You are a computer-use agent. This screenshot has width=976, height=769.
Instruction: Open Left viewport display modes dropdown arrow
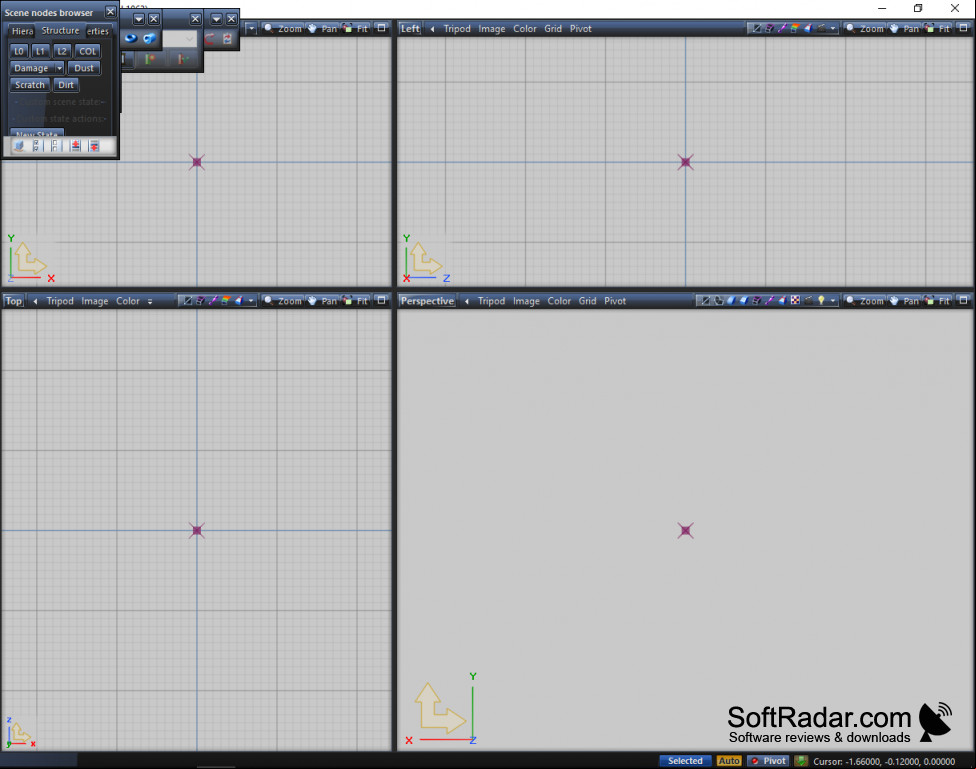[833, 28]
